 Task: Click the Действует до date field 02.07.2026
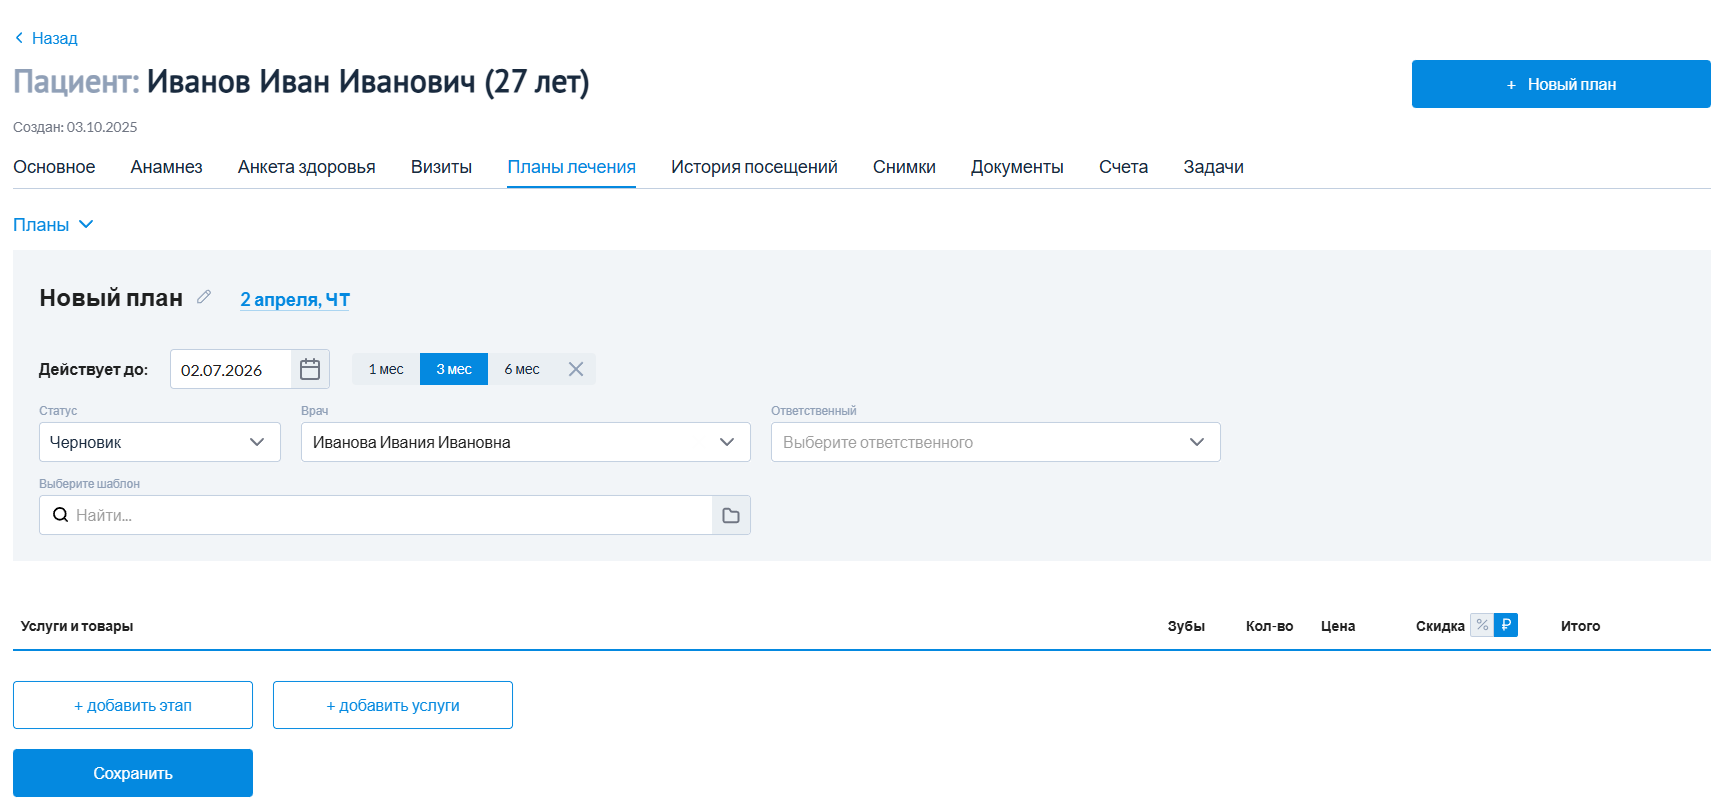pos(231,369)
